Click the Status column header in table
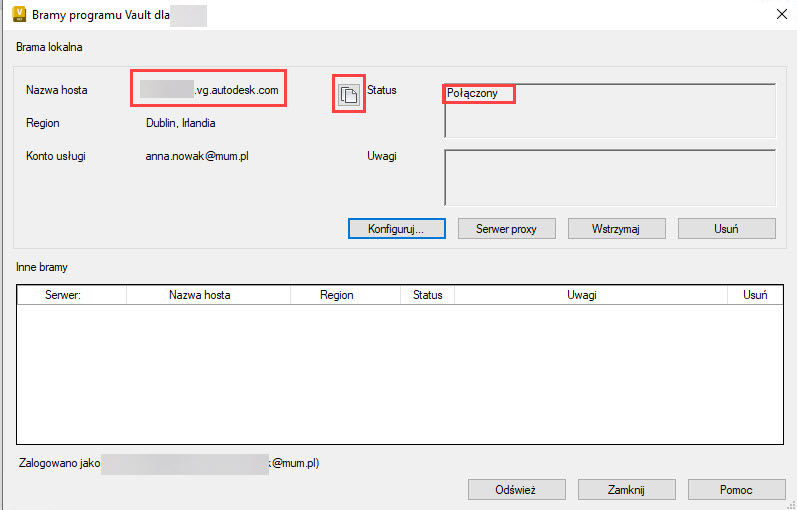This screenshot has width=797, height=510. point(427,295)
